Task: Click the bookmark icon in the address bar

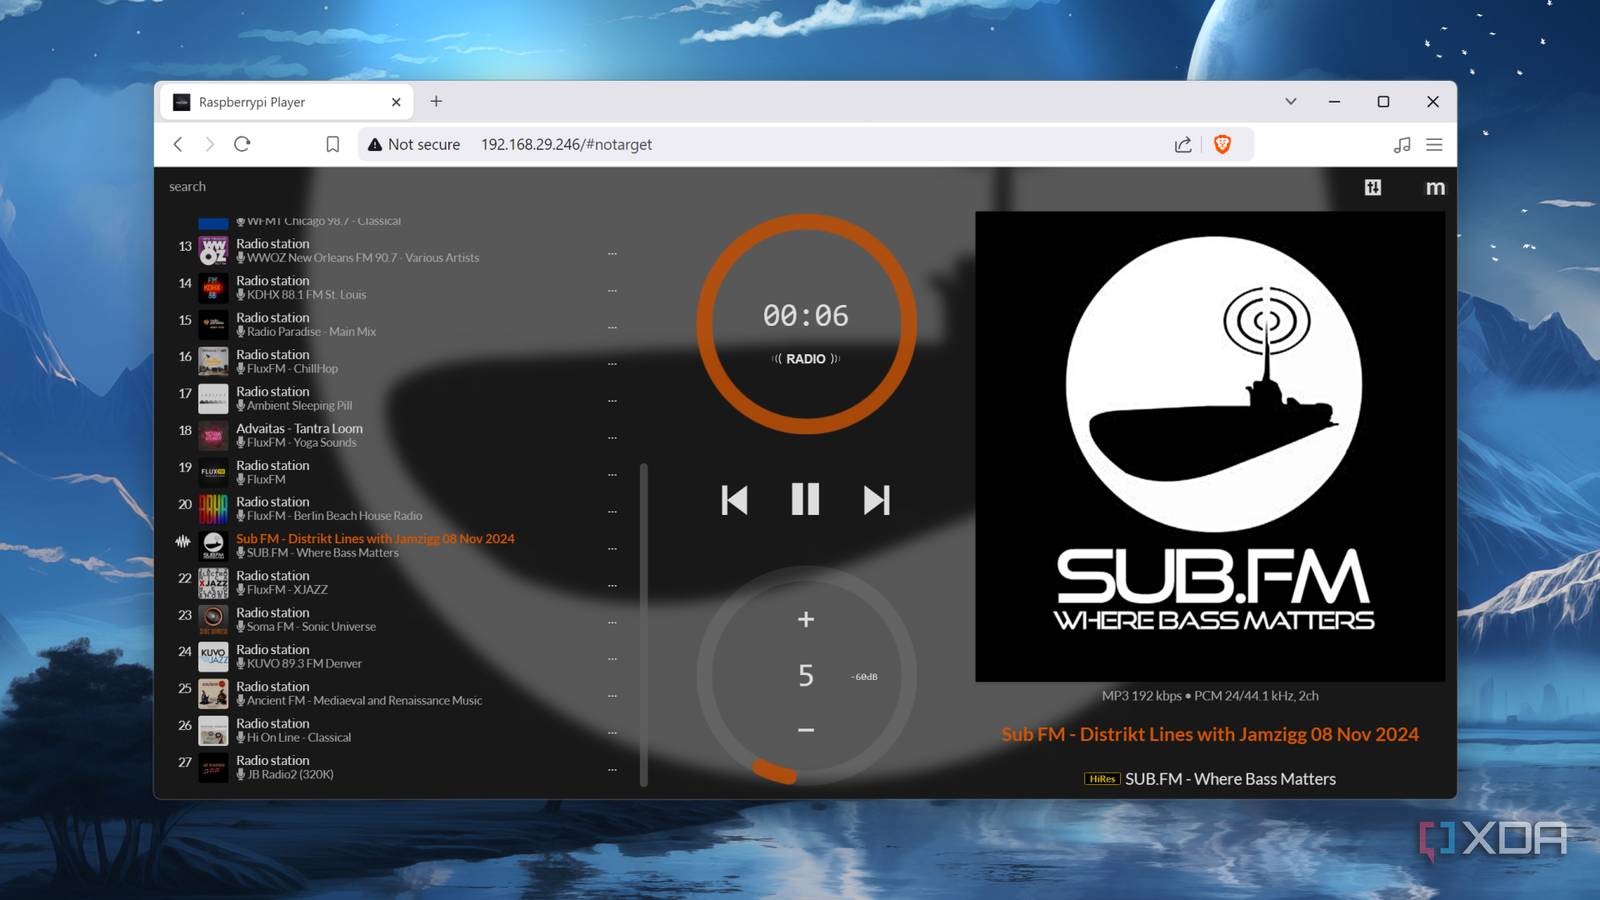Action: pos(332,144)
